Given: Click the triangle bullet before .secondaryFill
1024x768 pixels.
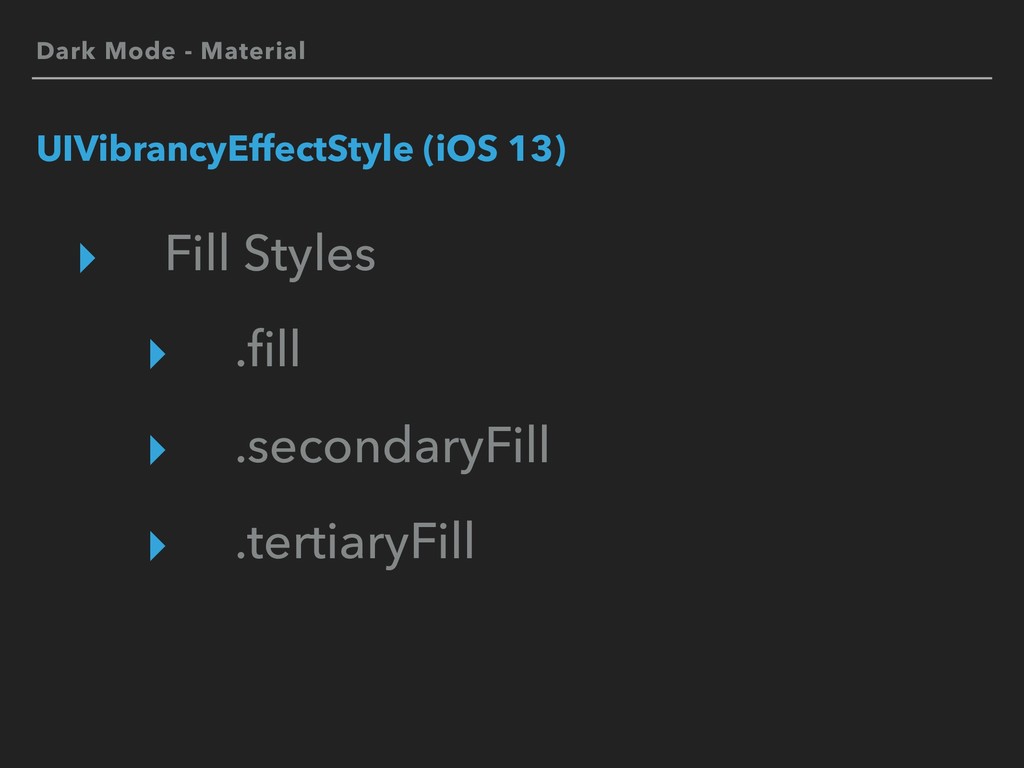Looking at the screenshot, I should coord(157,450).
